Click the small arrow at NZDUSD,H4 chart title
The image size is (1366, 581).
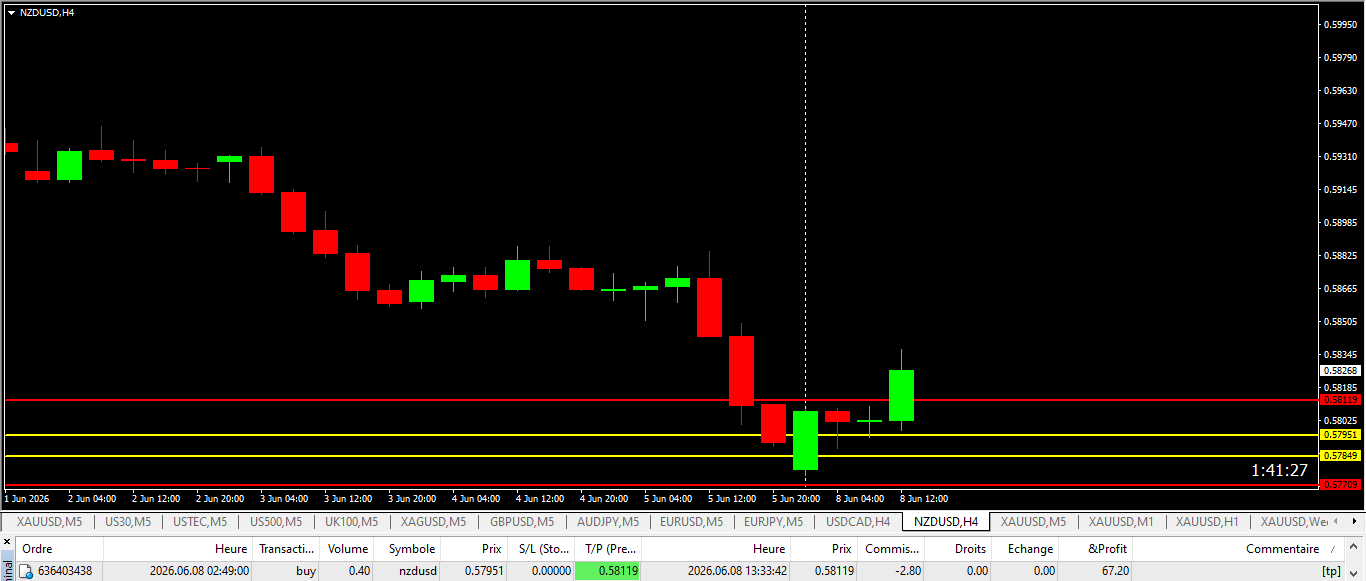[x=11, y=12]
